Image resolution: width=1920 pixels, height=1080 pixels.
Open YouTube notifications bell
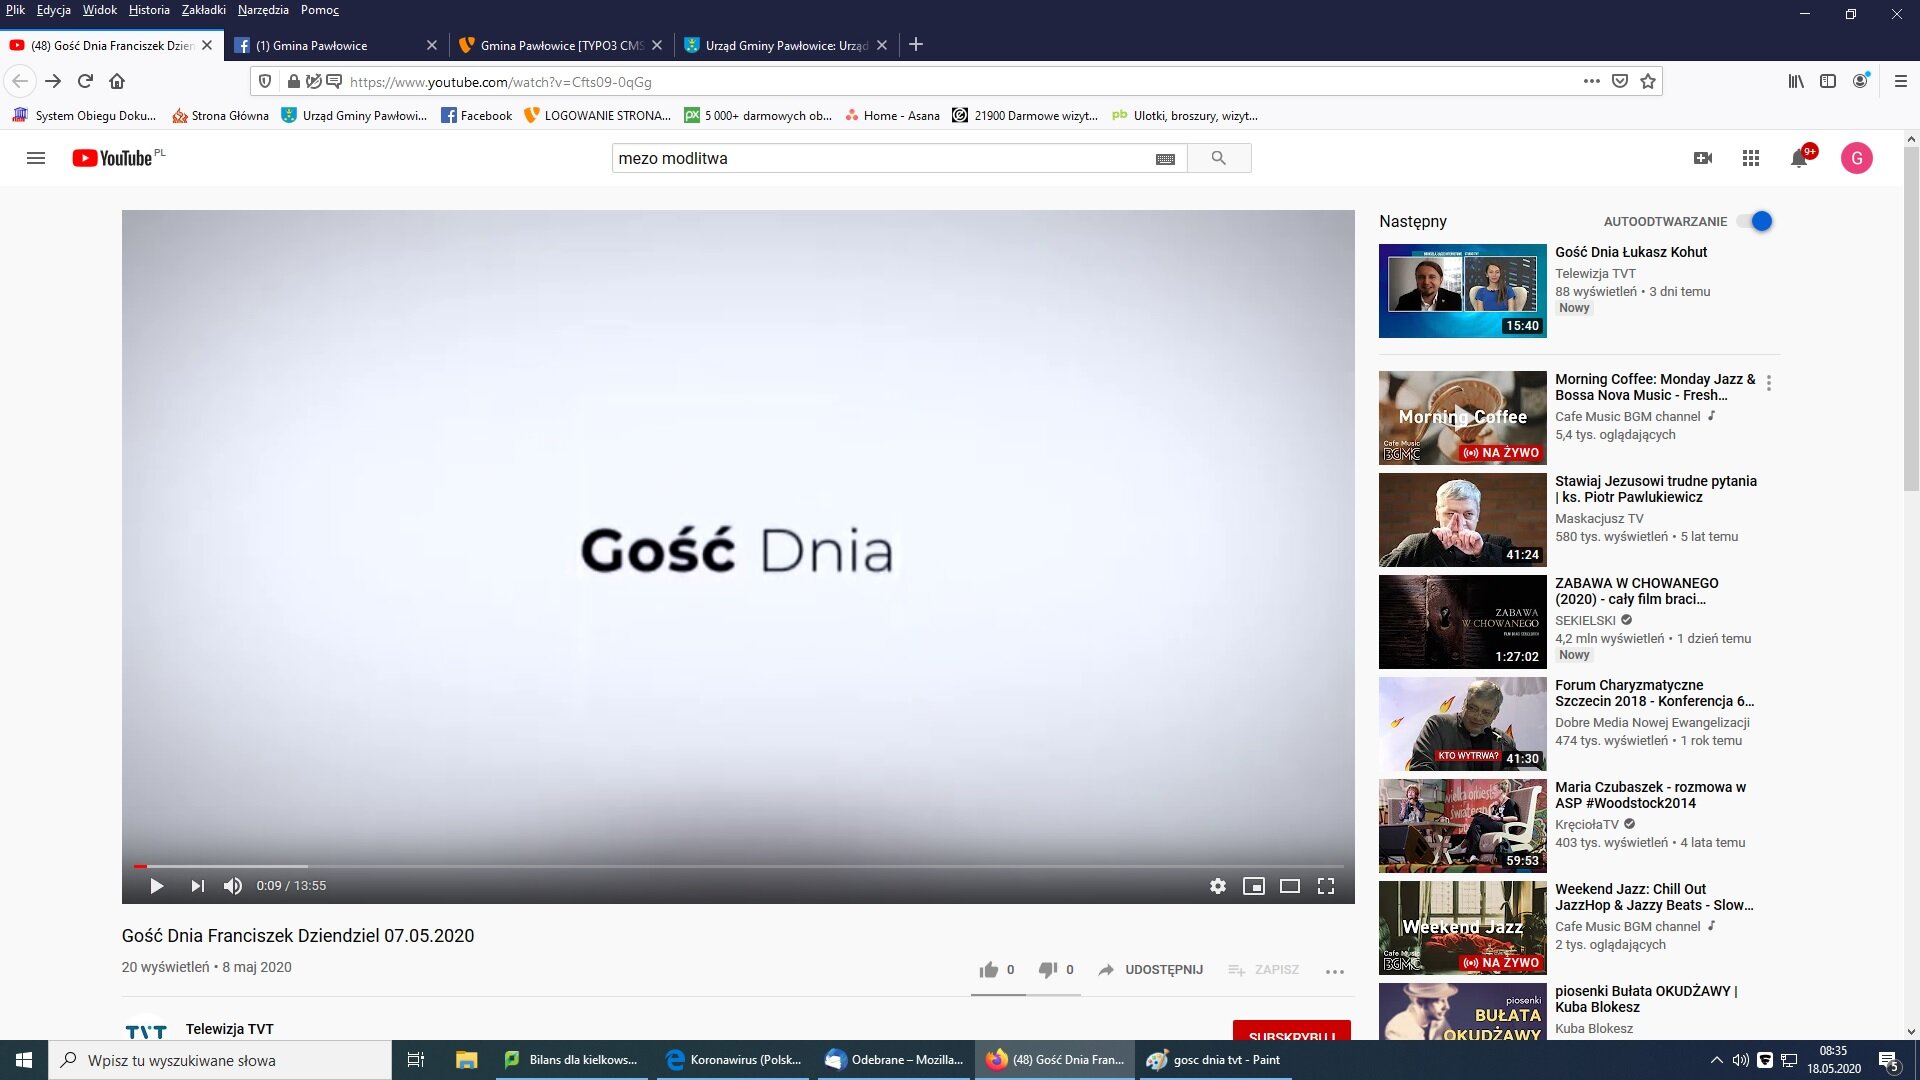(1799, 158)
